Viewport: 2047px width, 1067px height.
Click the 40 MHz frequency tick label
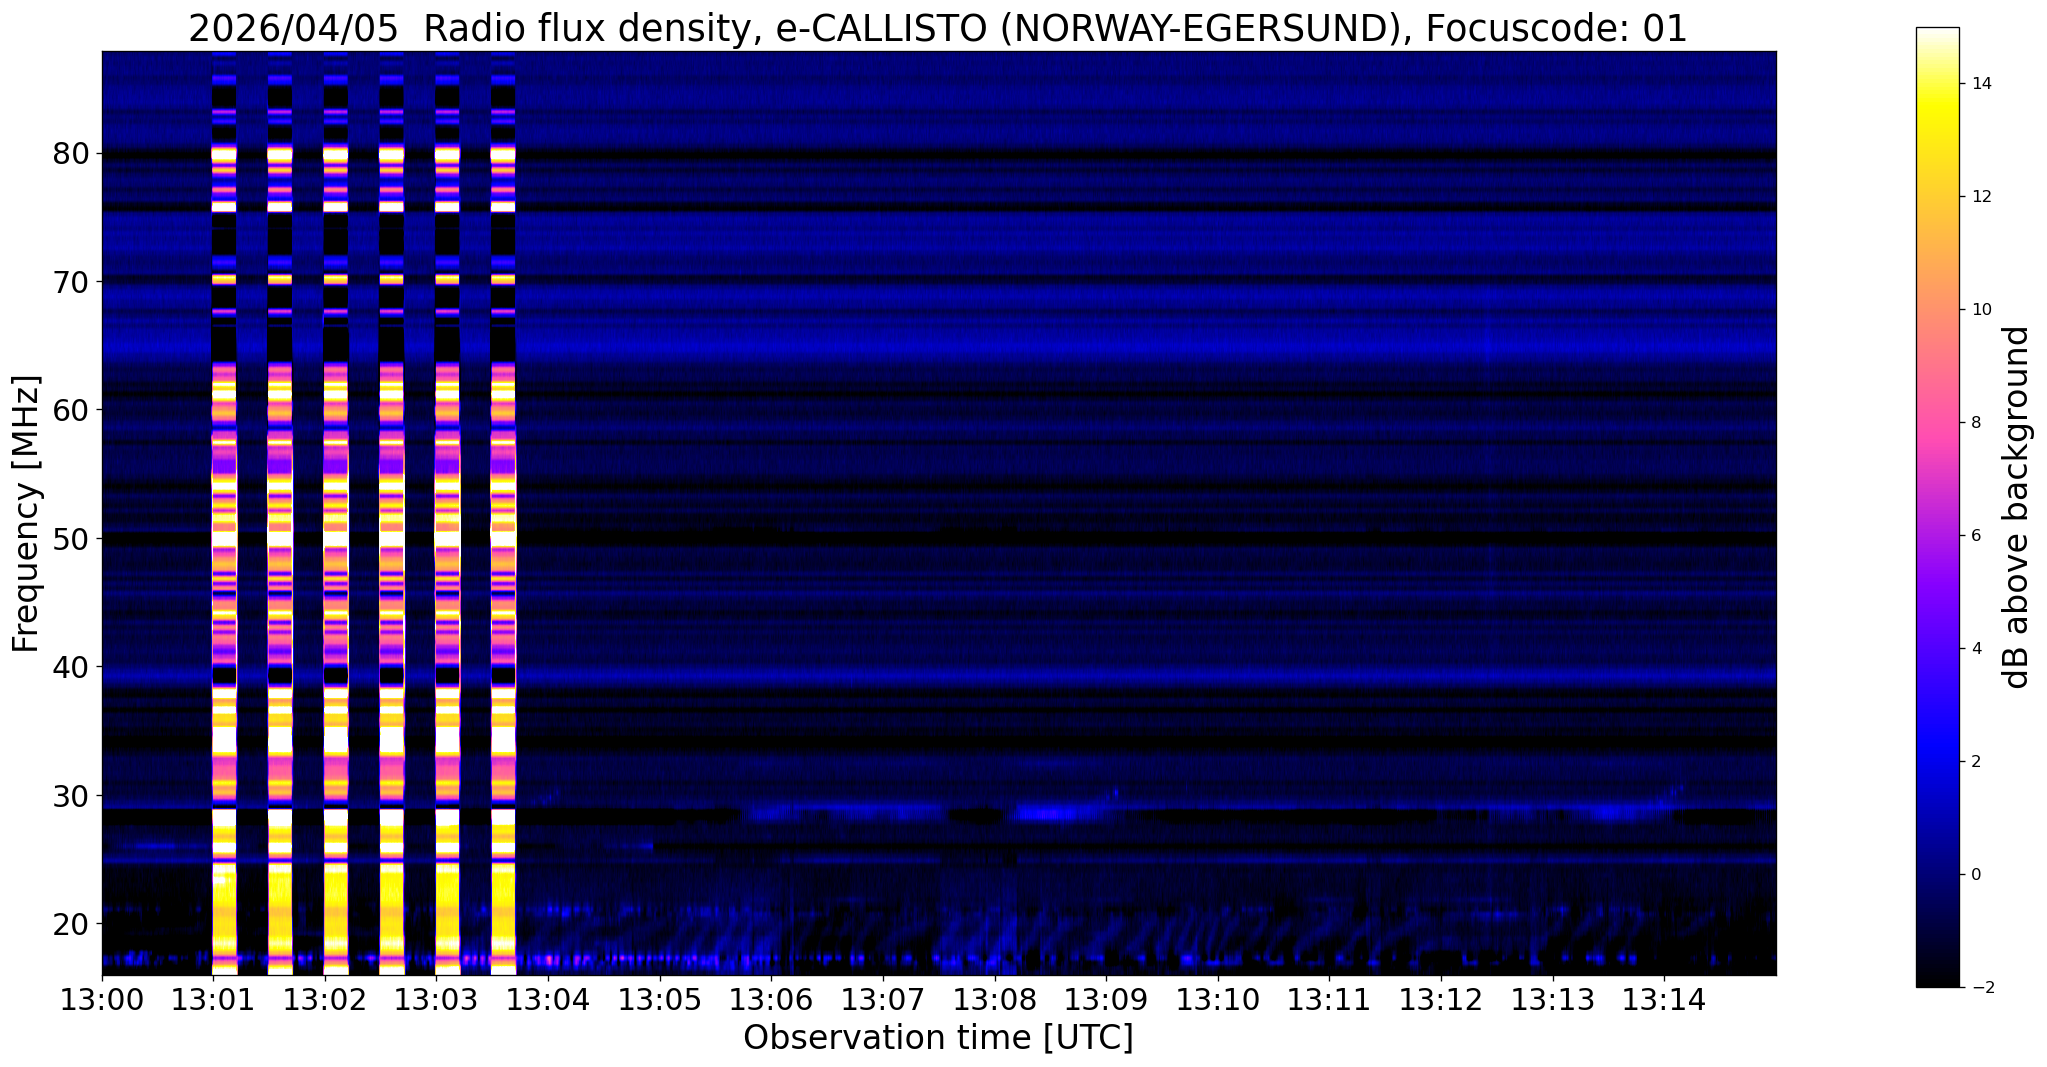(72, 667)
